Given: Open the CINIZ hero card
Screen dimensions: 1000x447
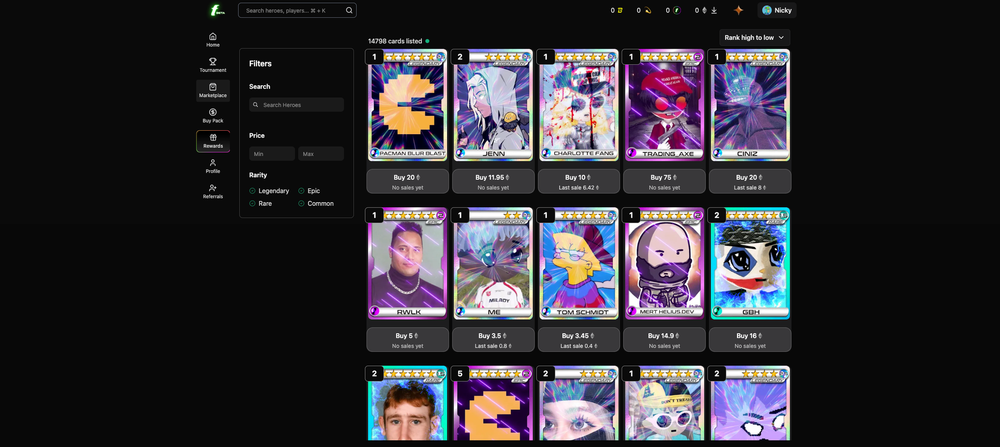Looking at the screenshot, I should pos(750,105).
